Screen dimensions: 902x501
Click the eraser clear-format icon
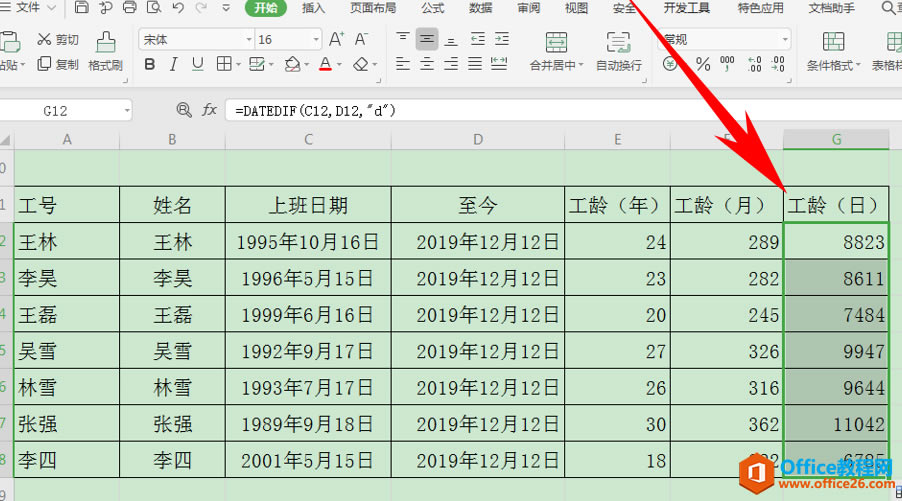point(361,64)
